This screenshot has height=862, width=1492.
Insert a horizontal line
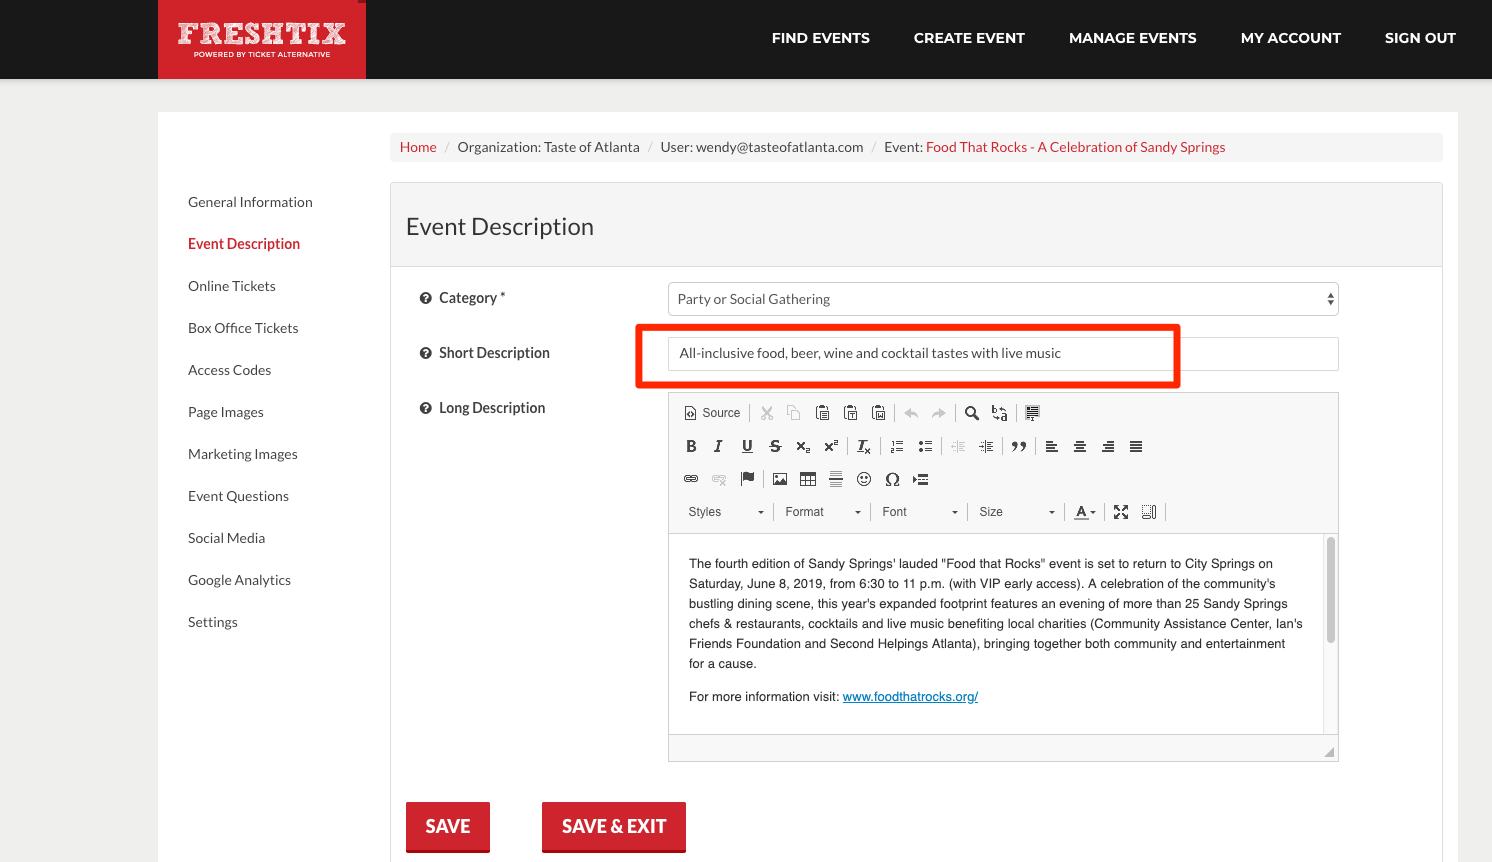coord(836,479)
